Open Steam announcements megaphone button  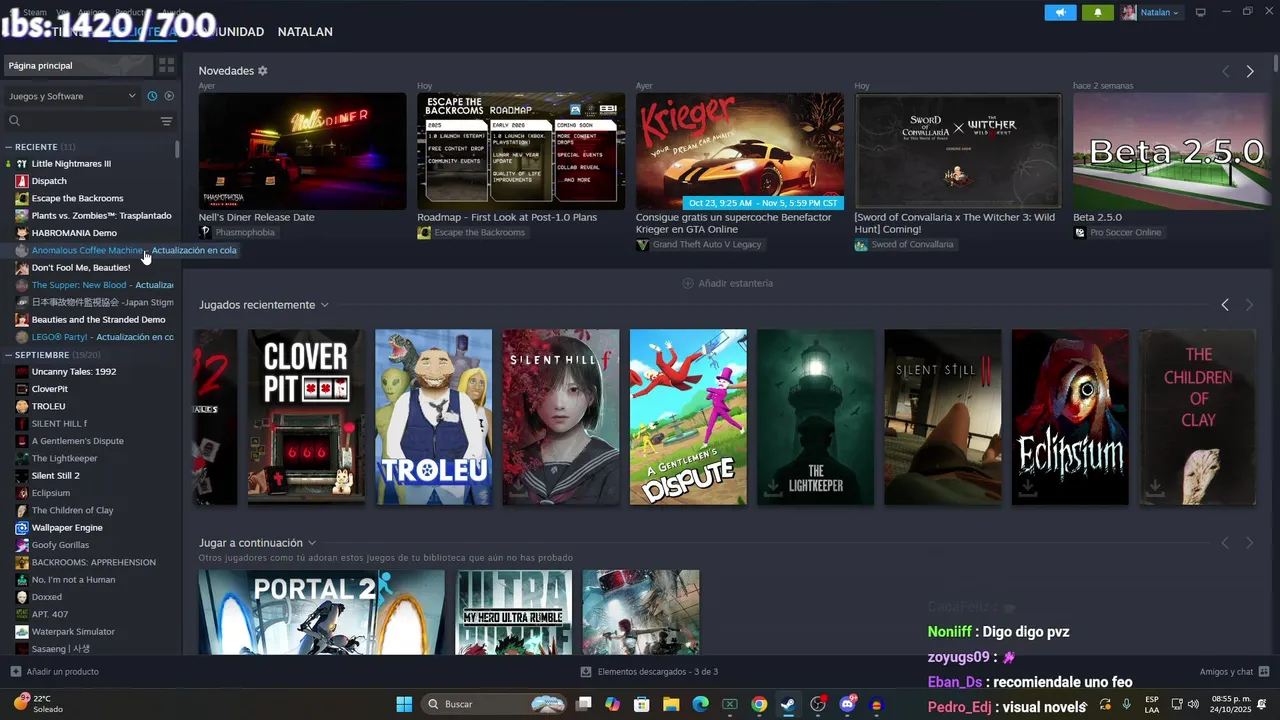tap(1060, 12)
